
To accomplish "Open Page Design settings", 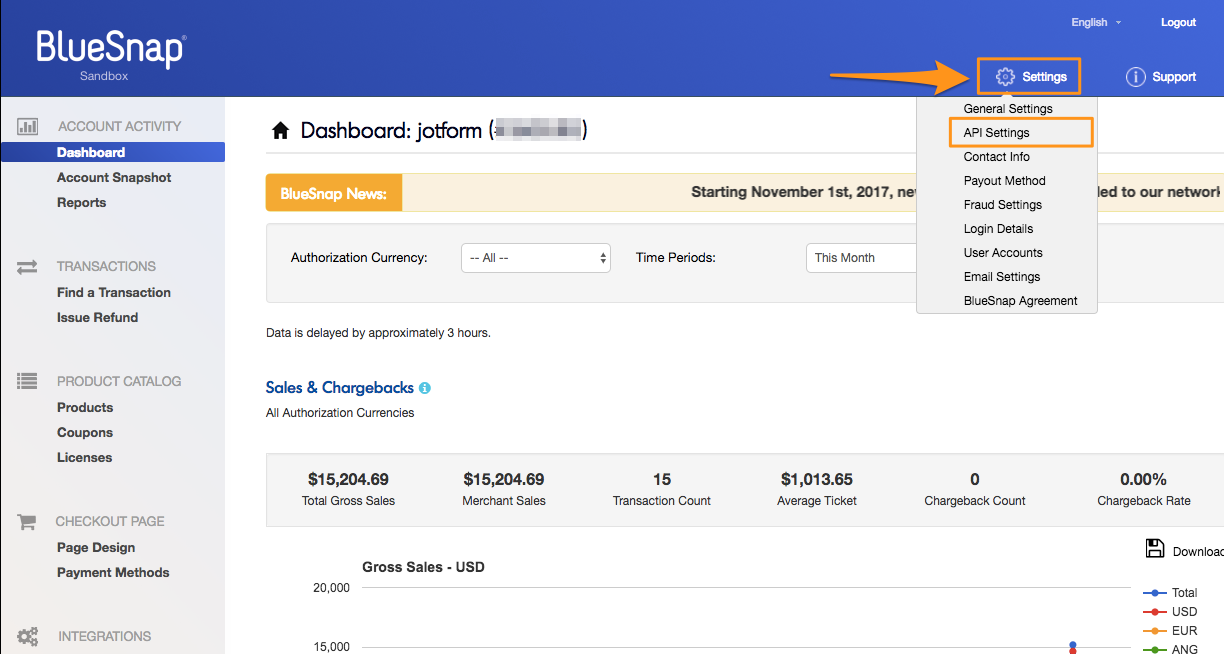I will point(96,547).
